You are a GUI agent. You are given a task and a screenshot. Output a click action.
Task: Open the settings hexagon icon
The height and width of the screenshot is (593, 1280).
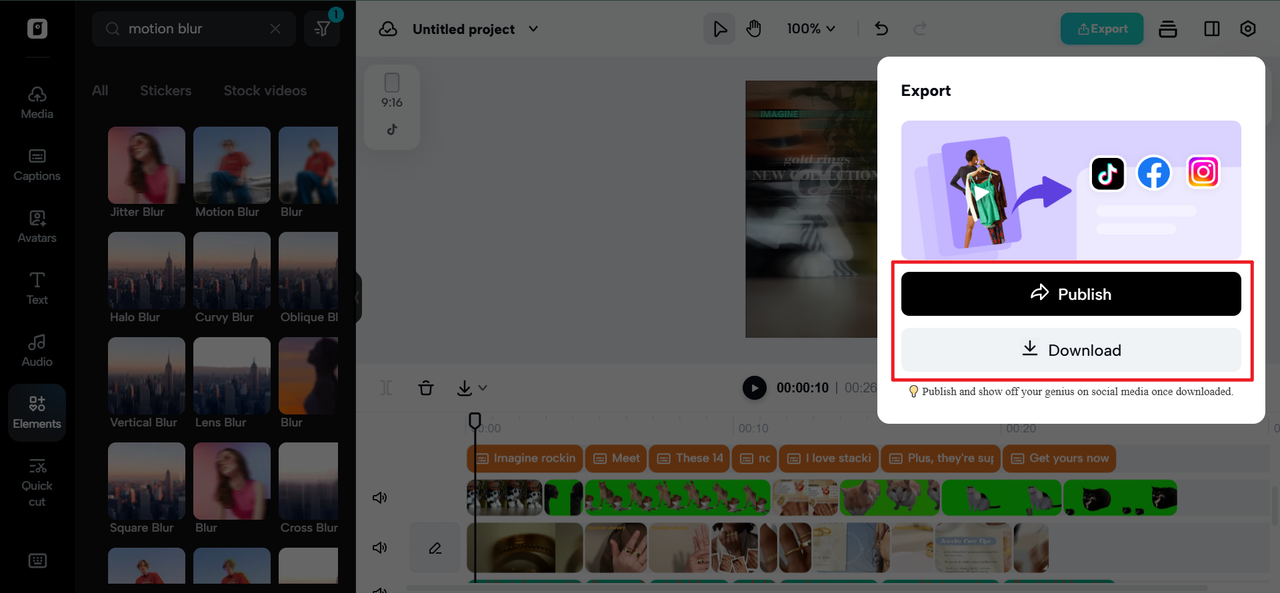pyautogui.click(x=1248, y=29)
